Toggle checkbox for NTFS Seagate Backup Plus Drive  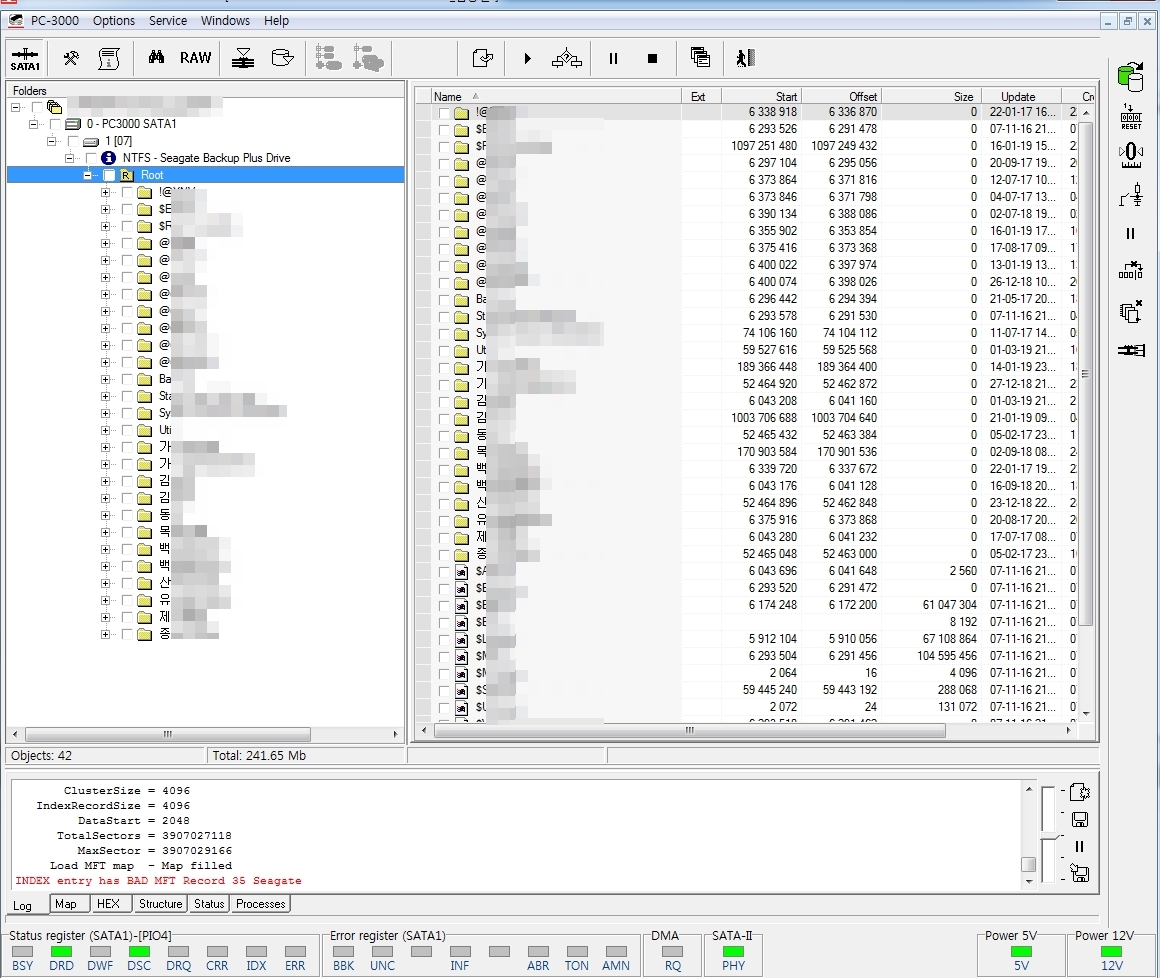point(91,158)
